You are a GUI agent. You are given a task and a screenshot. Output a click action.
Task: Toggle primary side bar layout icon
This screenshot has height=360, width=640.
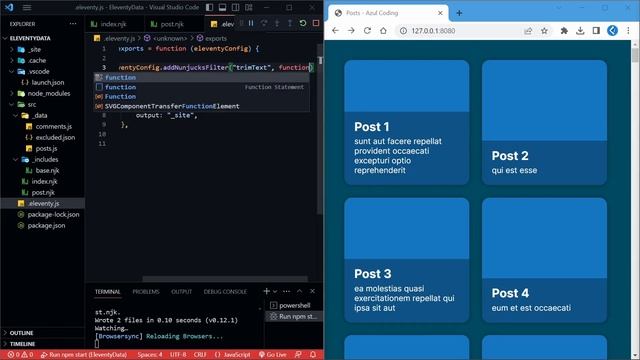tap(209, 7)
